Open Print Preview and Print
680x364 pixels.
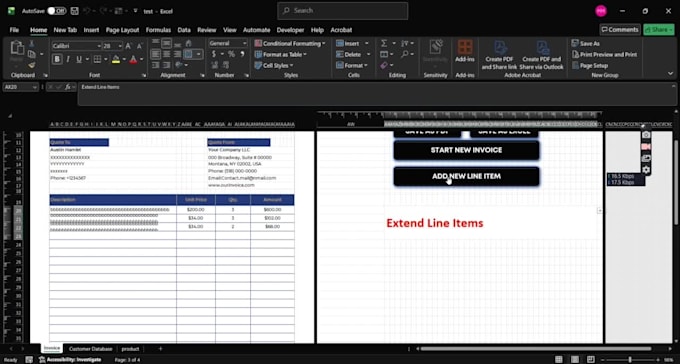coord(604,55)
